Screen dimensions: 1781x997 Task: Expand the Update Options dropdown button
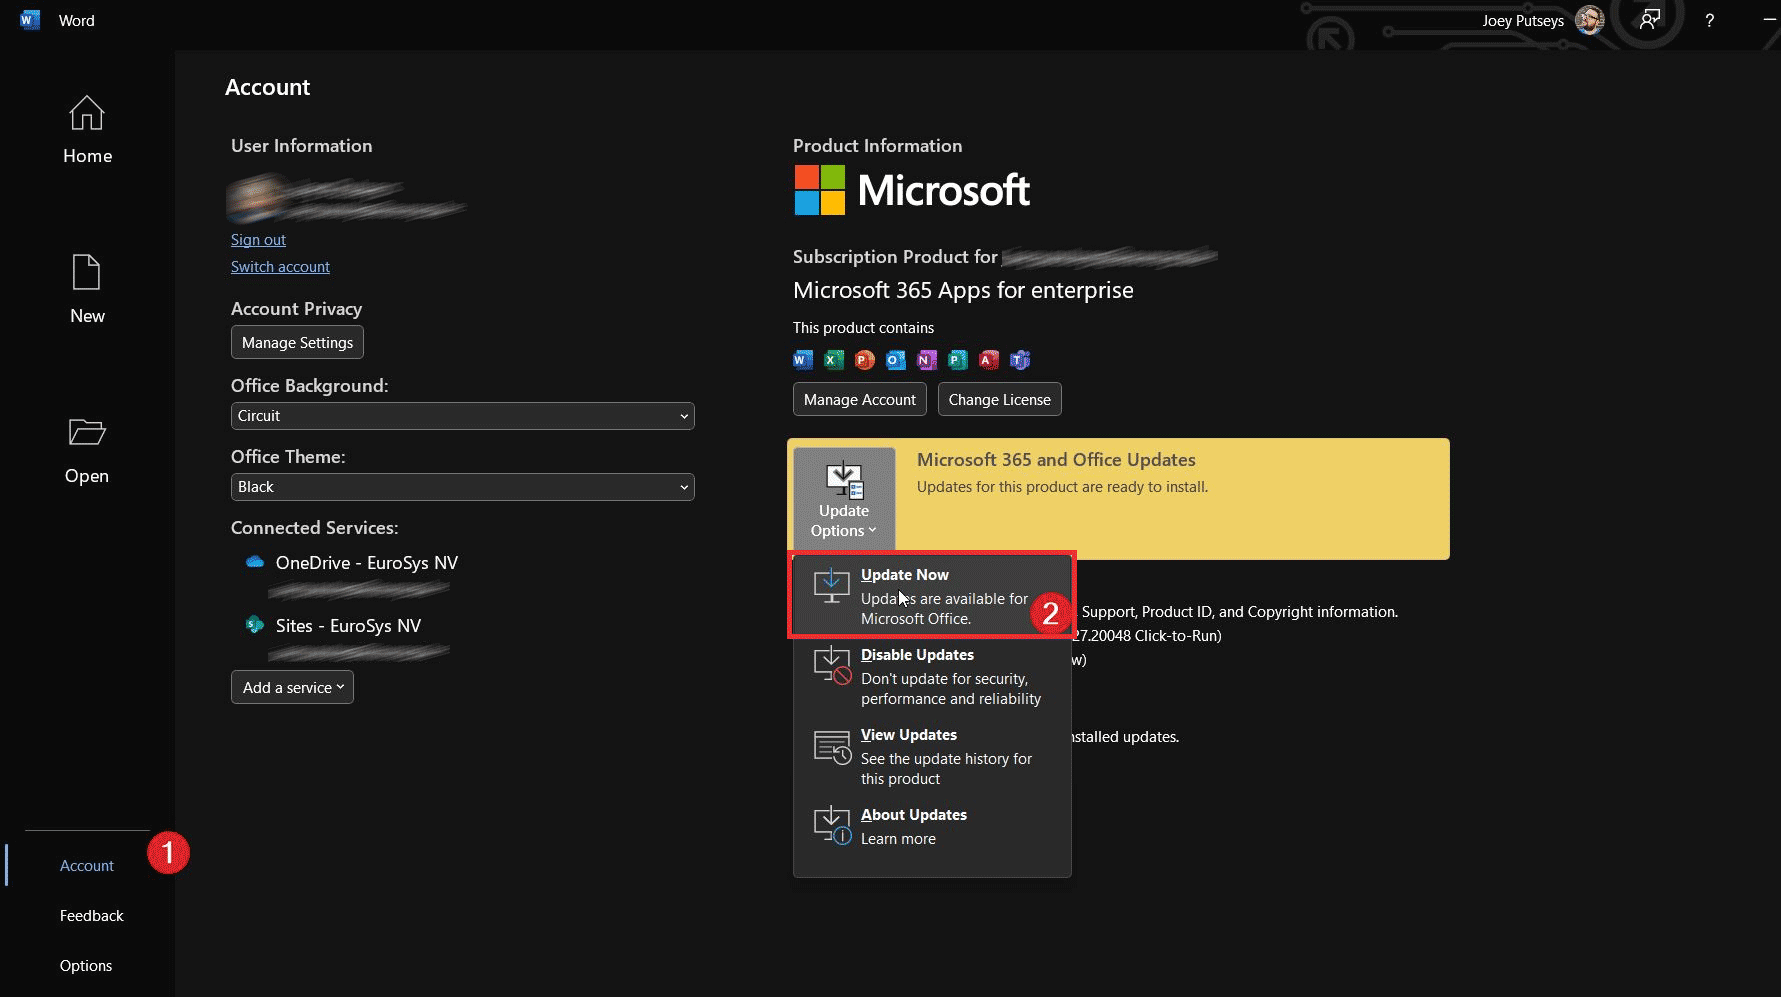coord(844,500)
